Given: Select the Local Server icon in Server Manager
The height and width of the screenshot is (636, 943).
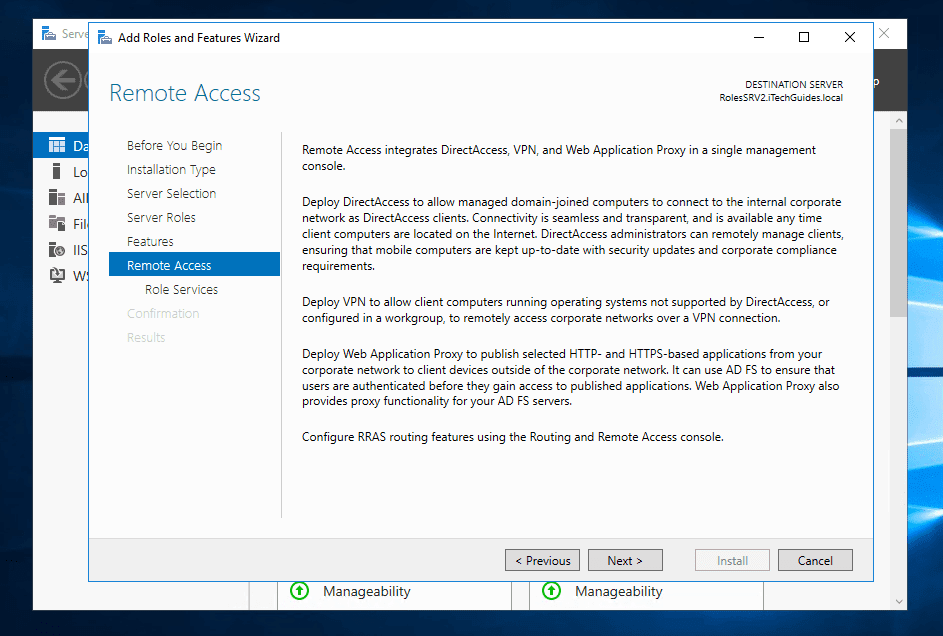Looking at the screenshot, I should pos(57,171).
